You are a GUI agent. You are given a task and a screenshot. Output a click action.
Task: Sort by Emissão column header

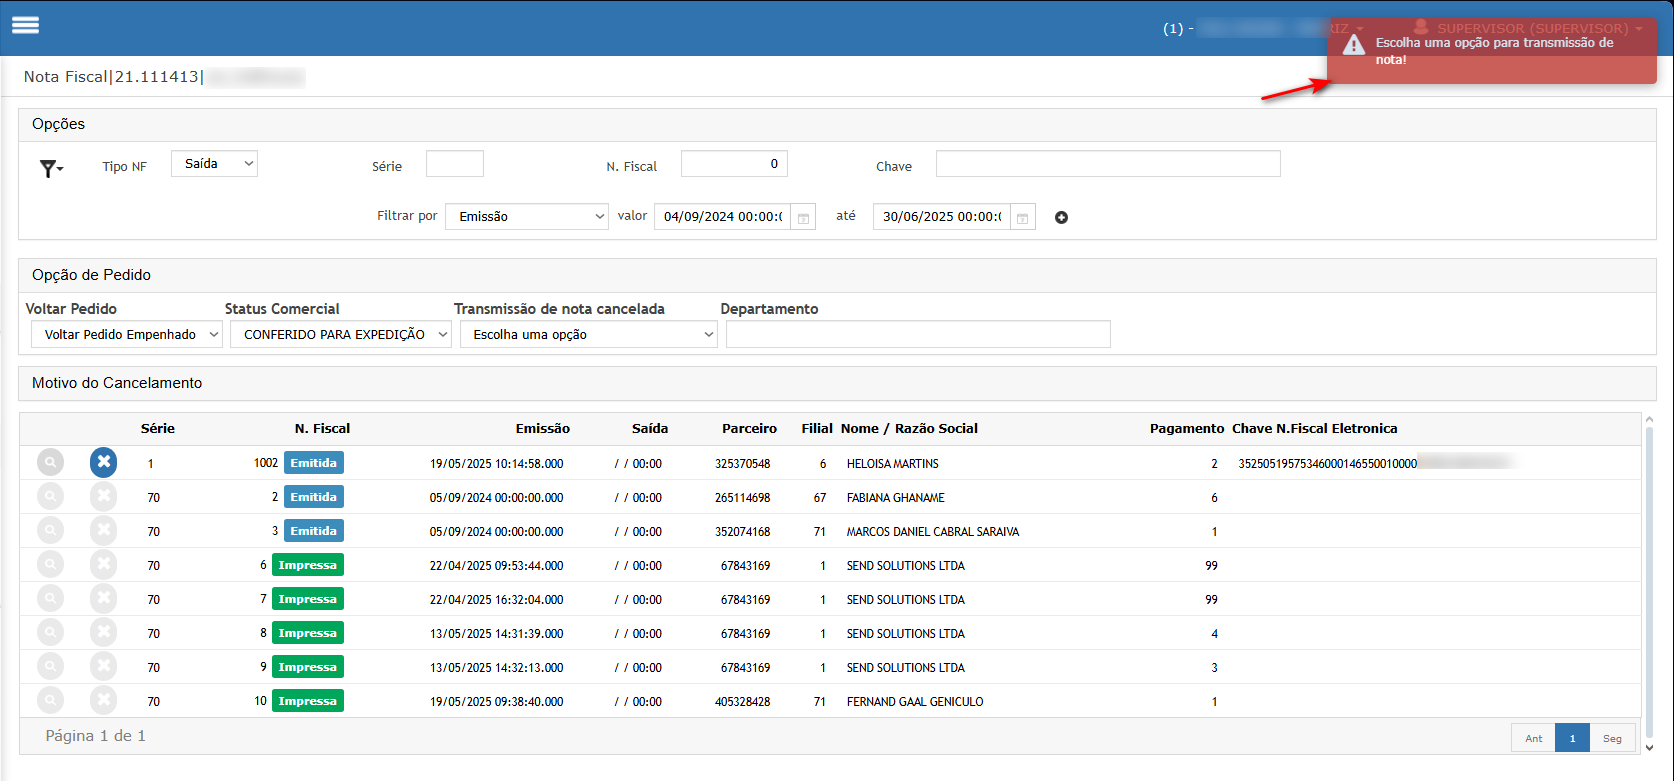click(x=543, y=428)
